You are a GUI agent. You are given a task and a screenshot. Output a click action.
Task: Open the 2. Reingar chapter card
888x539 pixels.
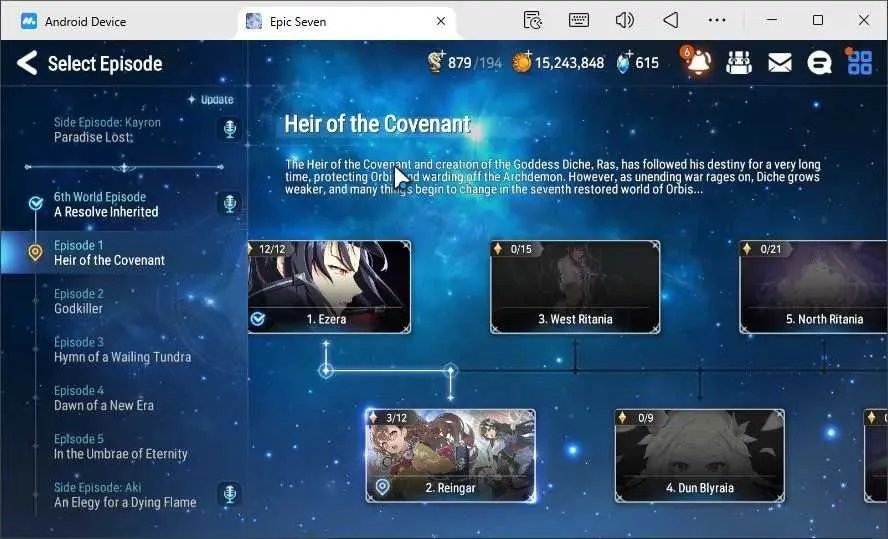coord(450,456)
